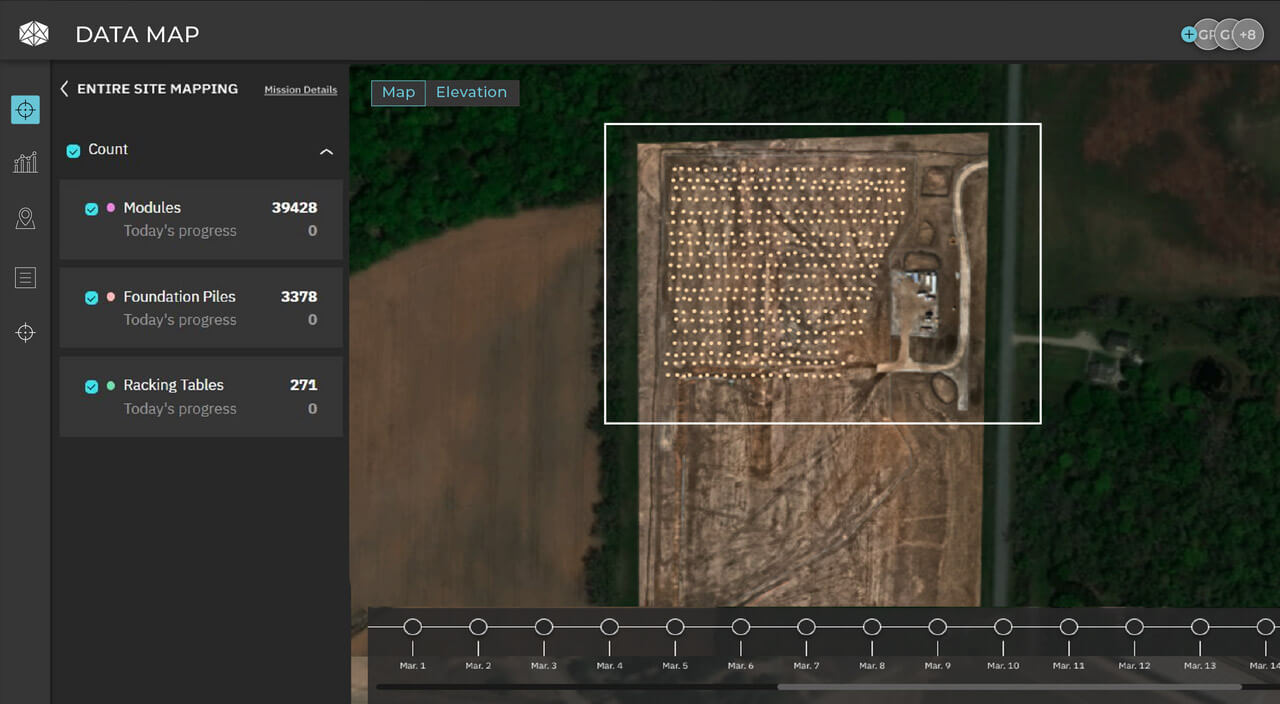Click the bottom target icon in sidebar
This screenshot has height=704, width=1280.
click(x=25, y=333)
